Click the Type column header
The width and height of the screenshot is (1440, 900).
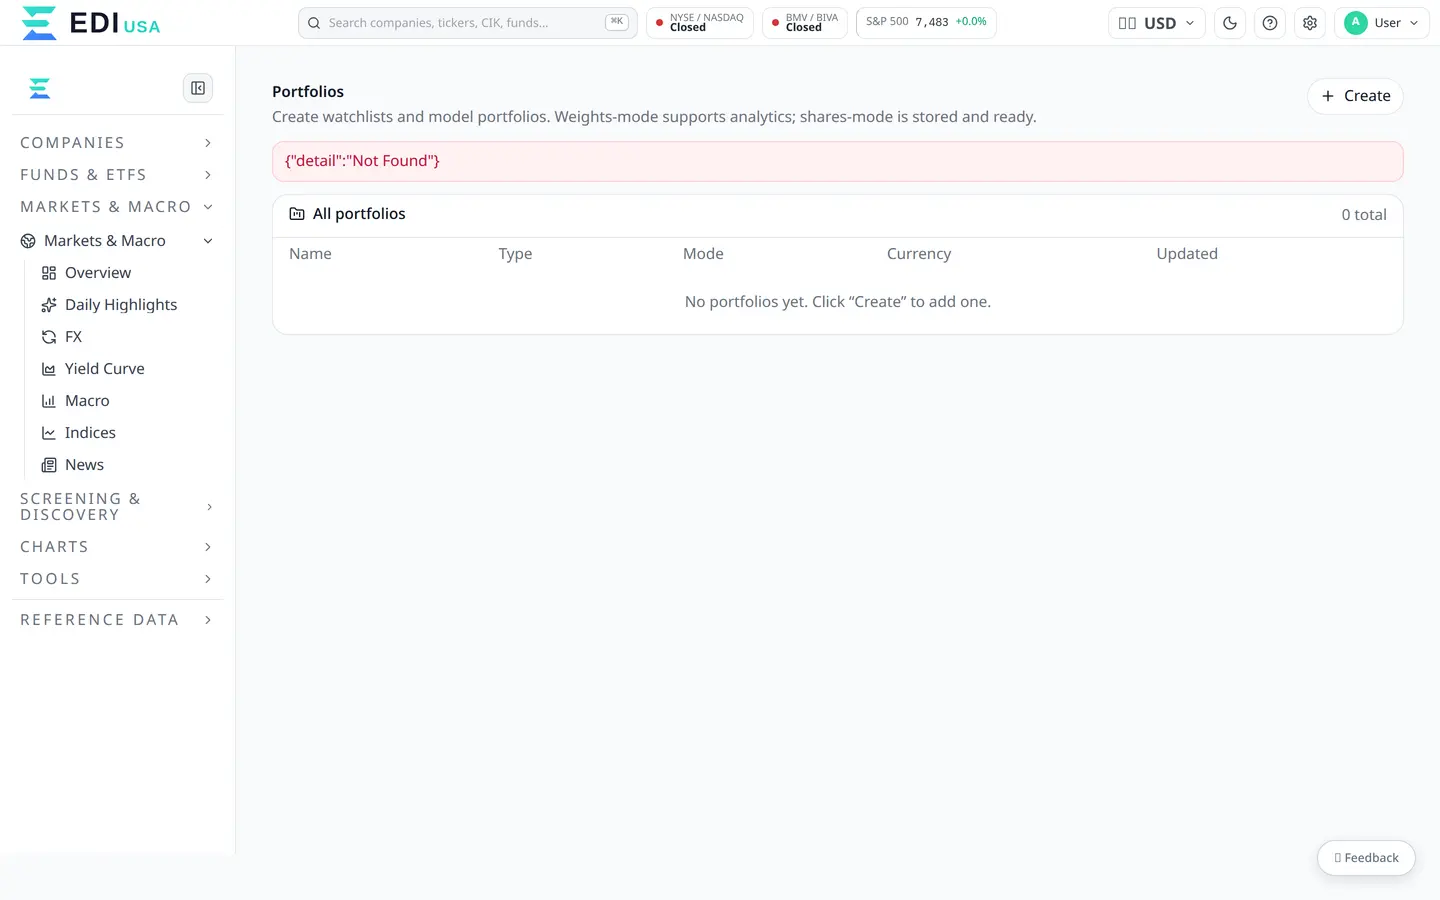[515, 254]
